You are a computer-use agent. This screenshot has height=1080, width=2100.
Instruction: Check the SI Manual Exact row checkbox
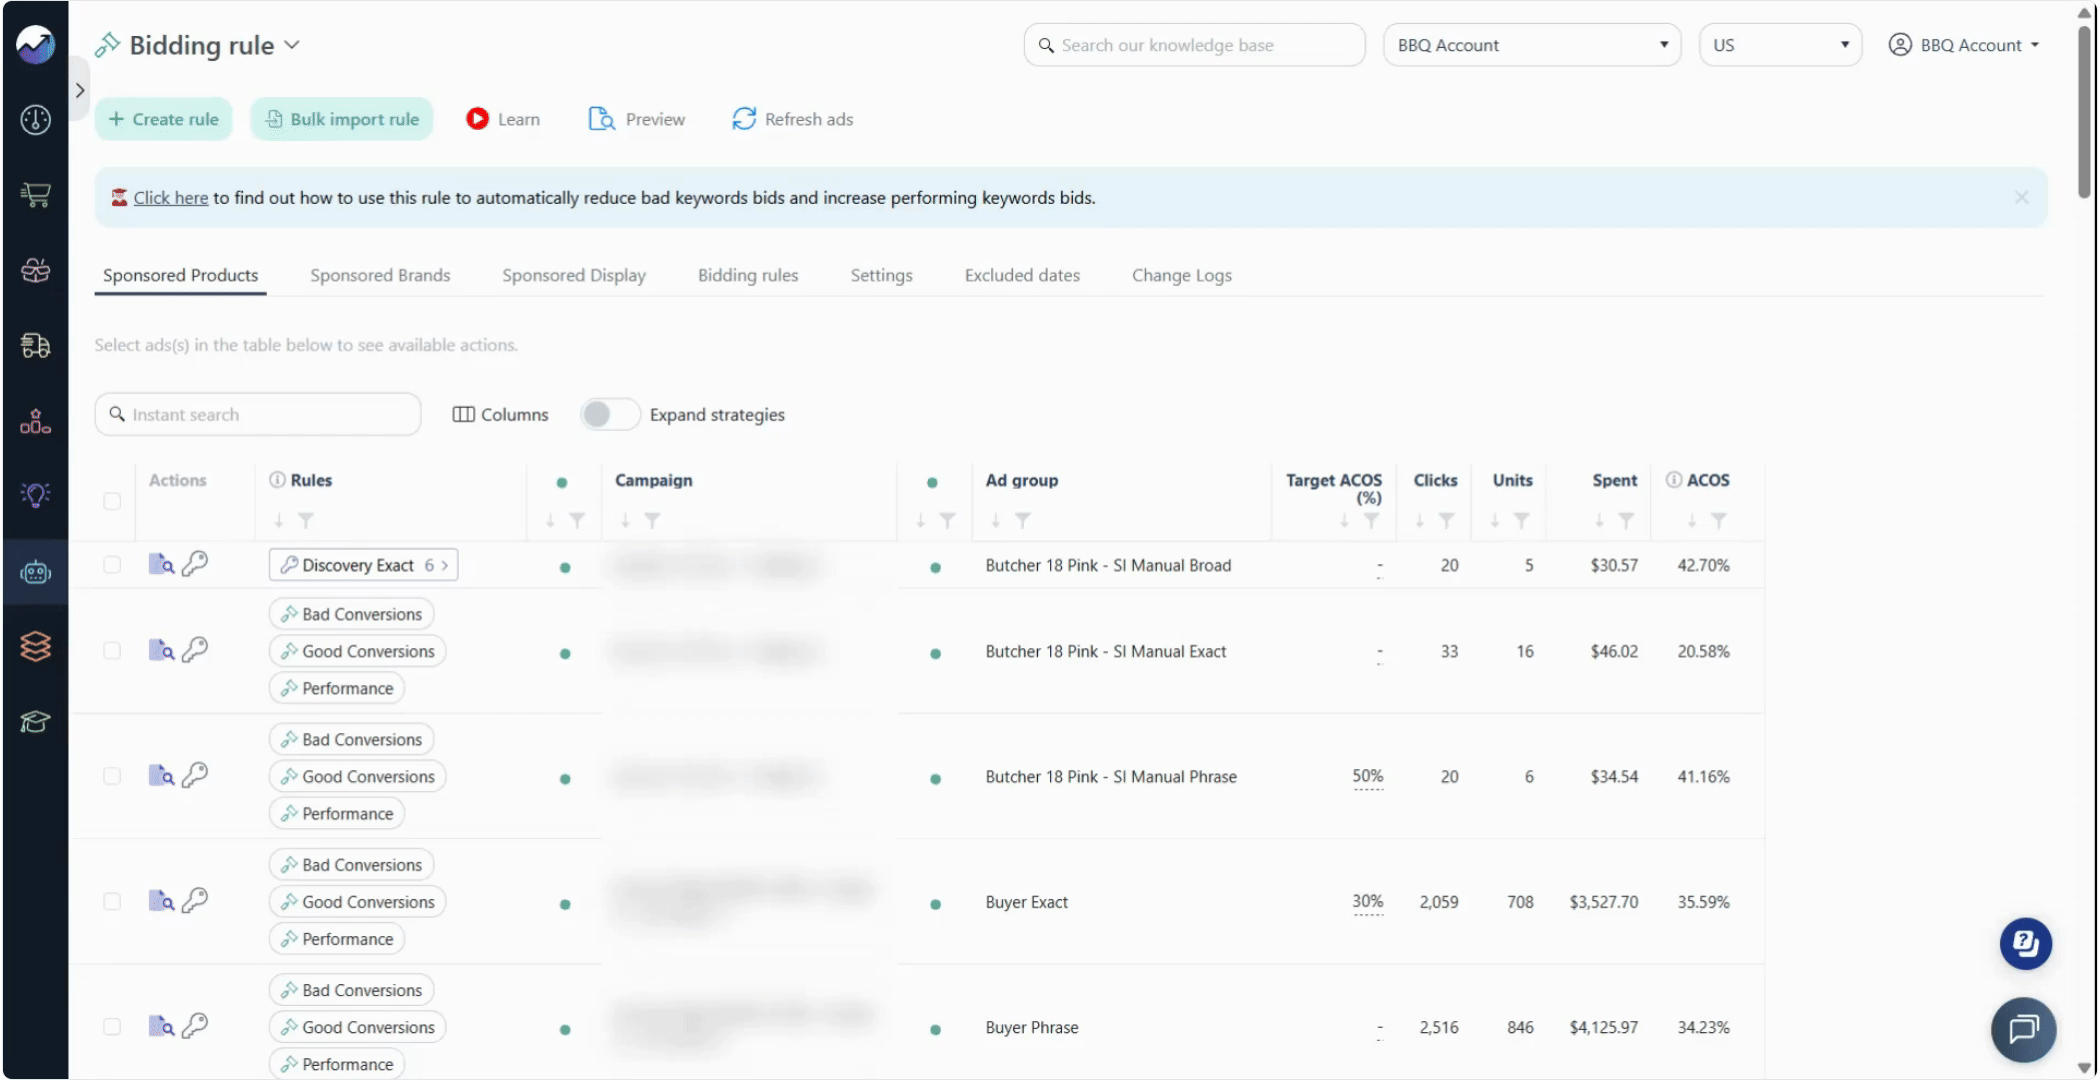coord(112,651)
